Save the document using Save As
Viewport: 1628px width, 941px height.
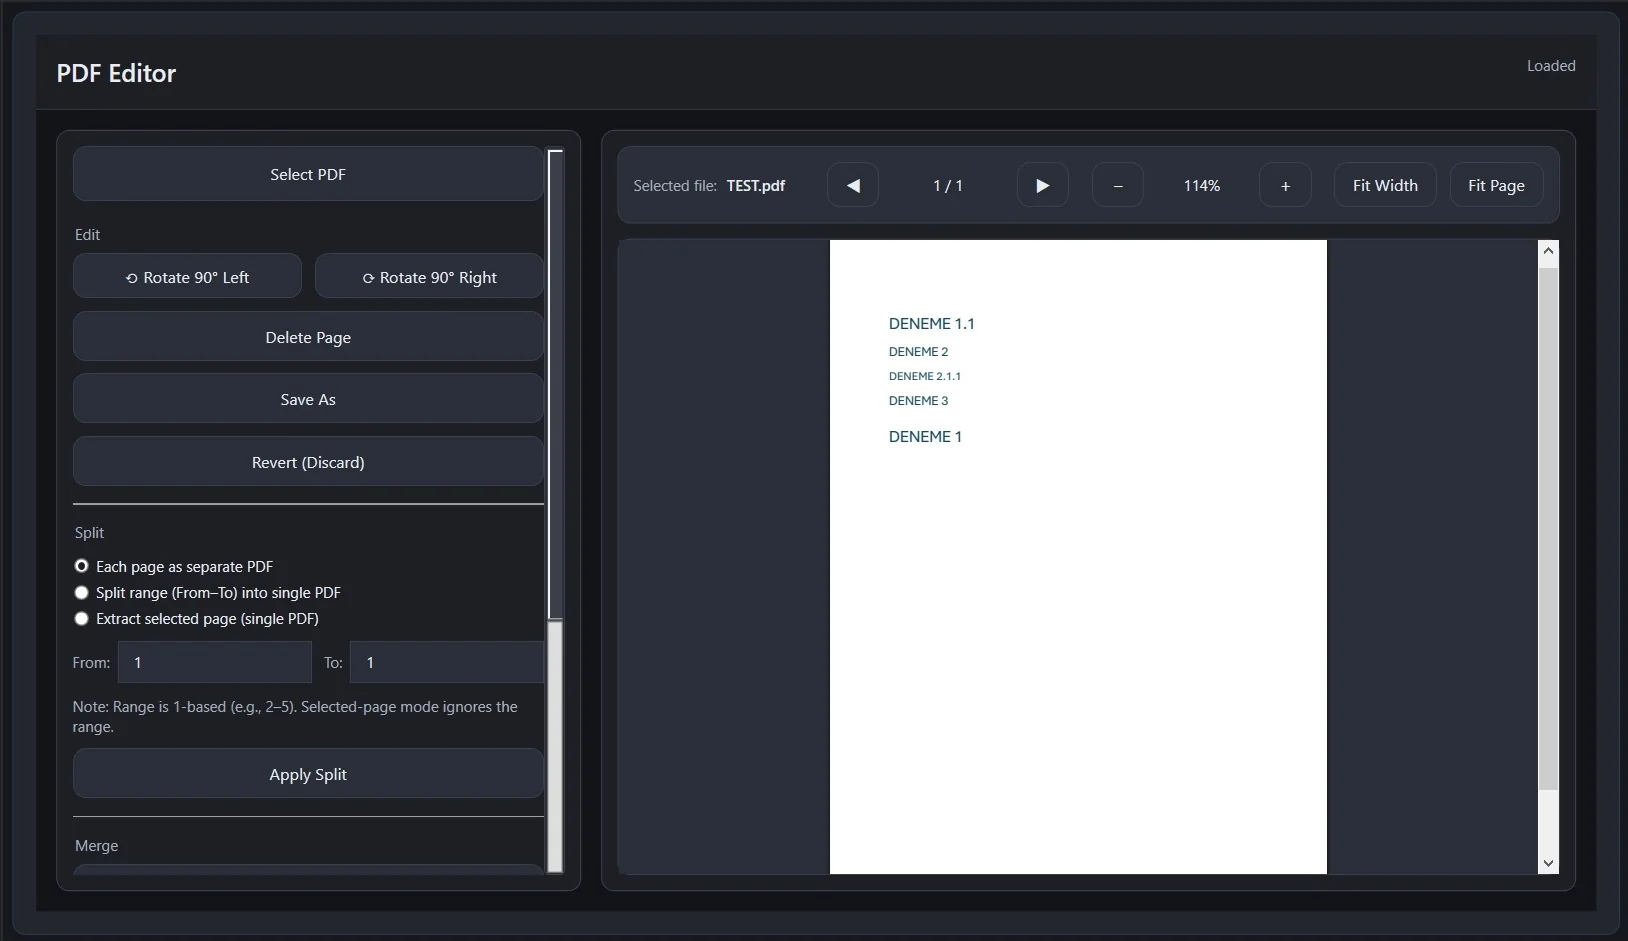[306, 399]
